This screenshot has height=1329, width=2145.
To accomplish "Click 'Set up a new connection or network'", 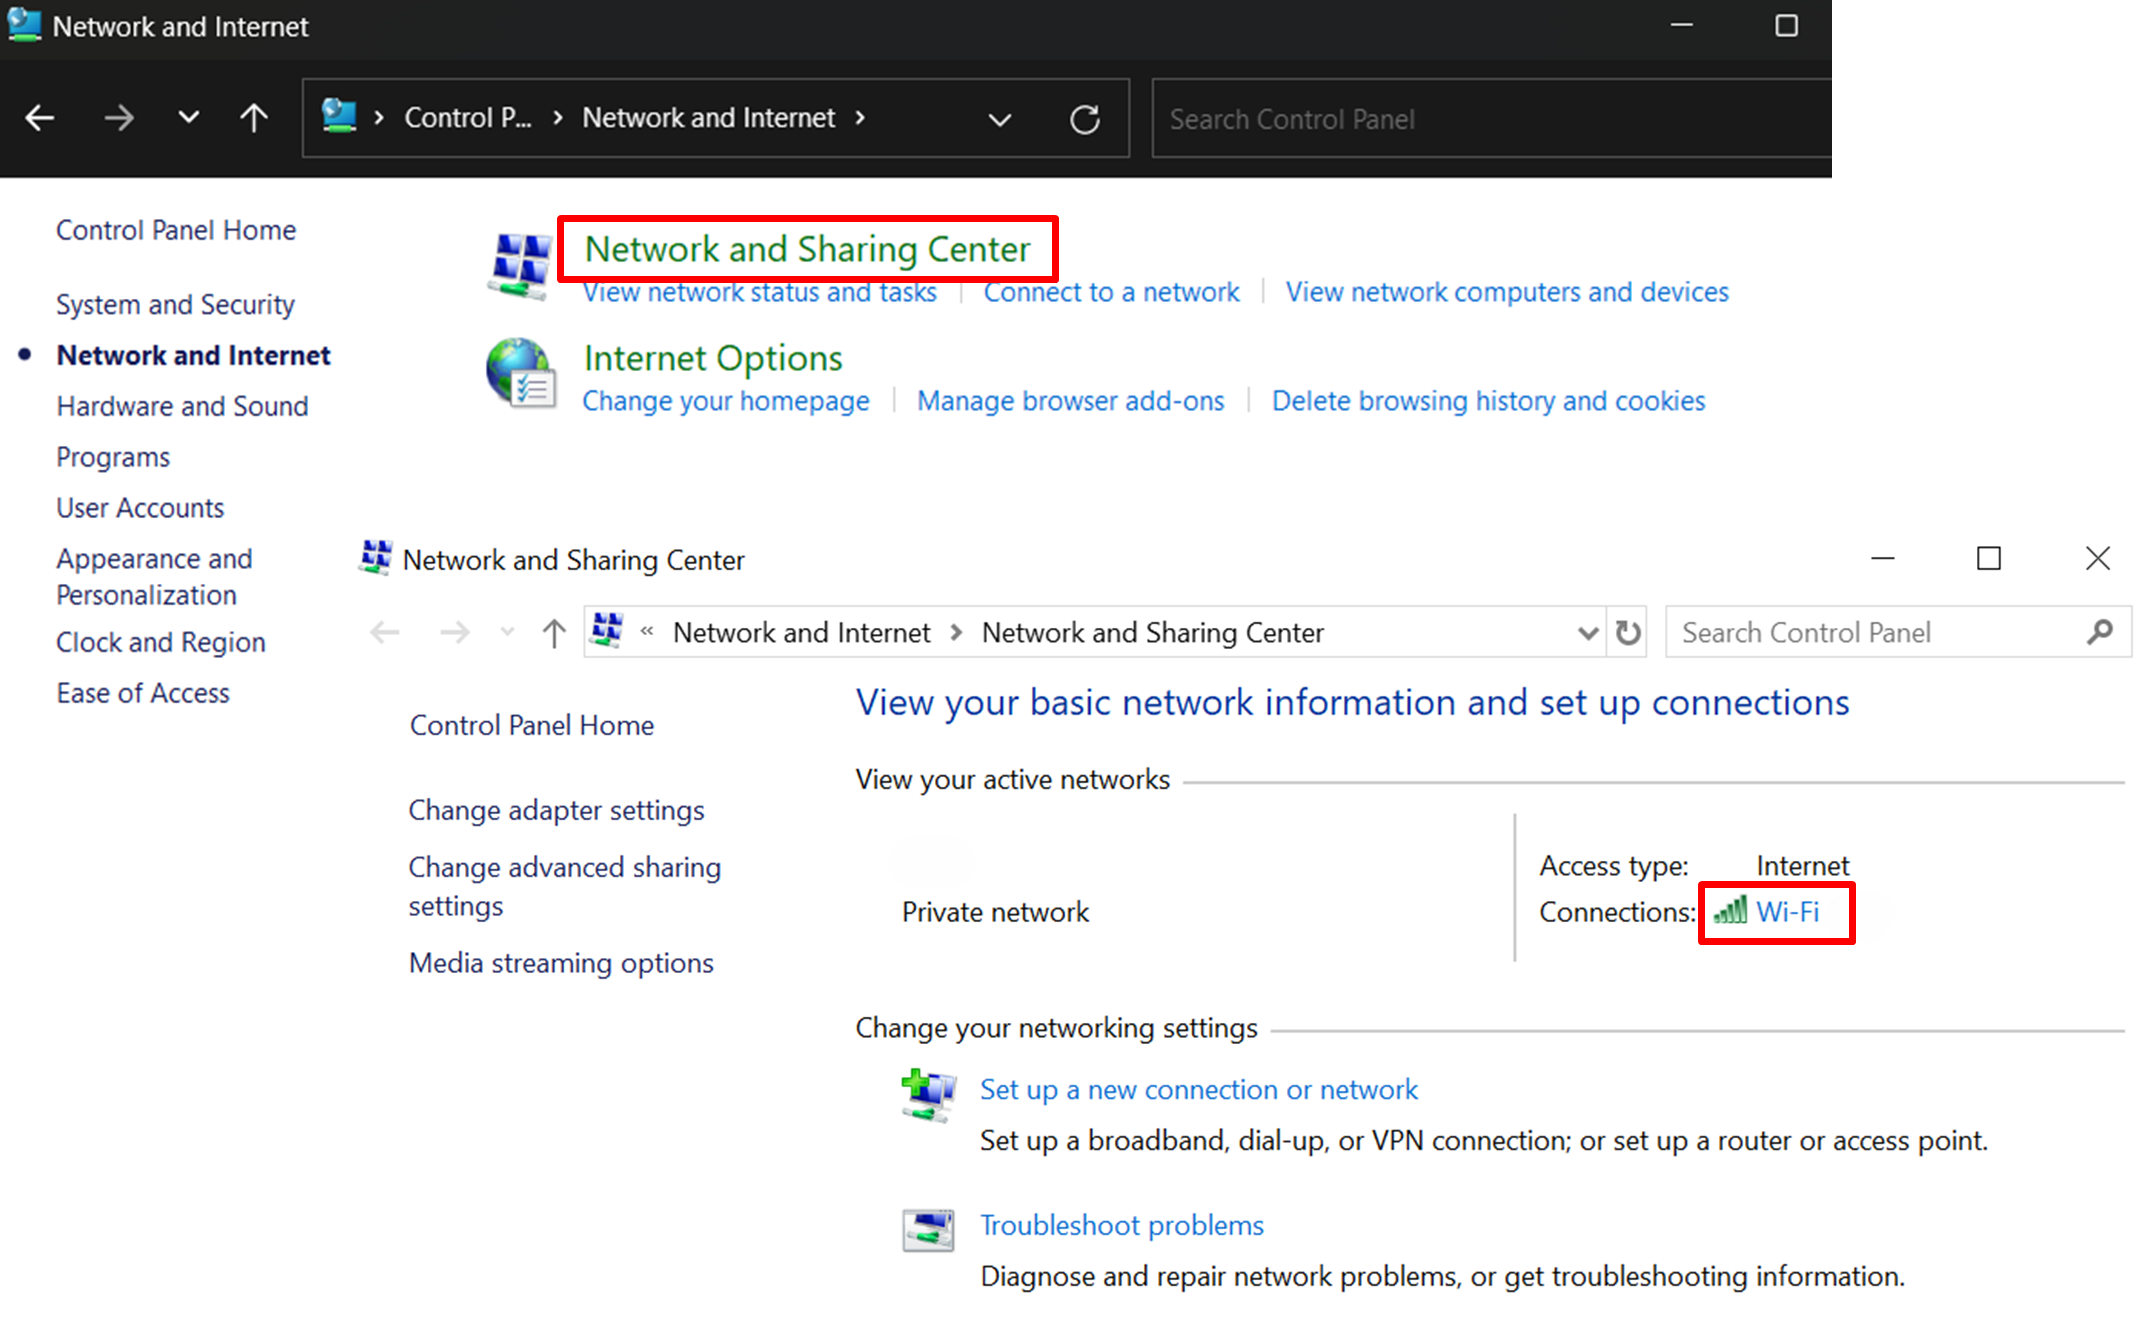I will pos(1198,1089).
